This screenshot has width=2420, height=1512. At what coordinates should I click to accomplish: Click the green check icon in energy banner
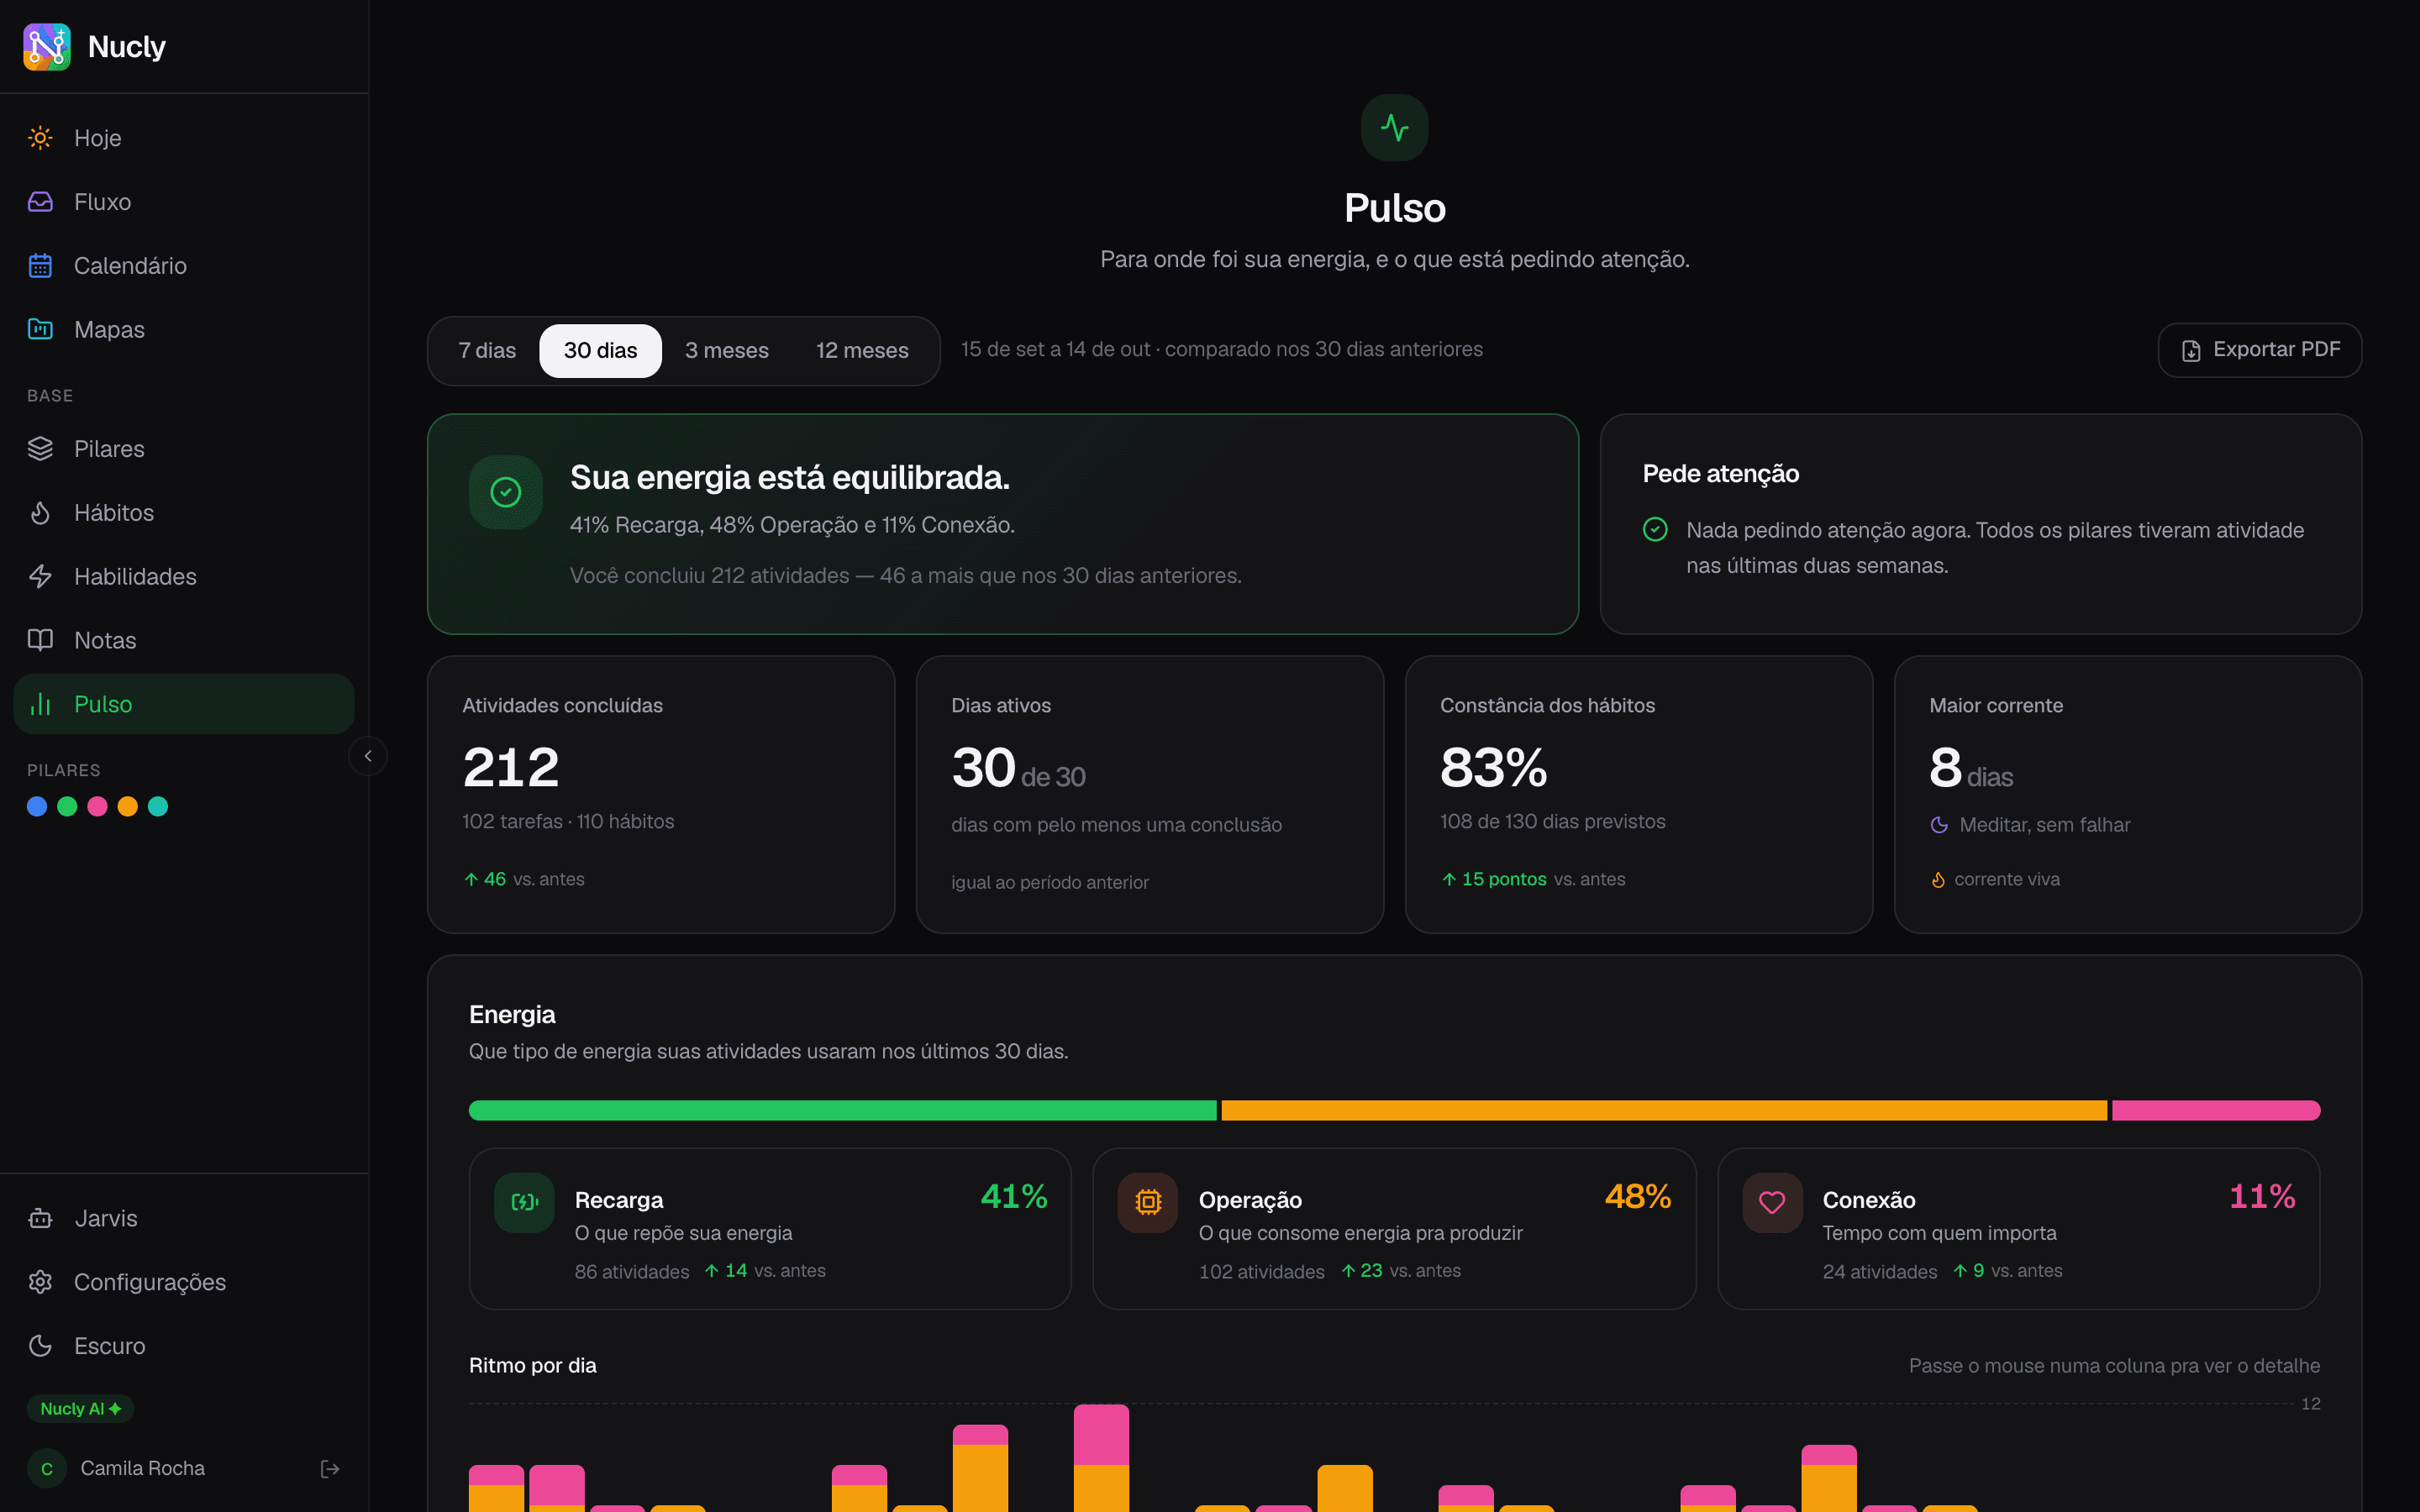506,492
